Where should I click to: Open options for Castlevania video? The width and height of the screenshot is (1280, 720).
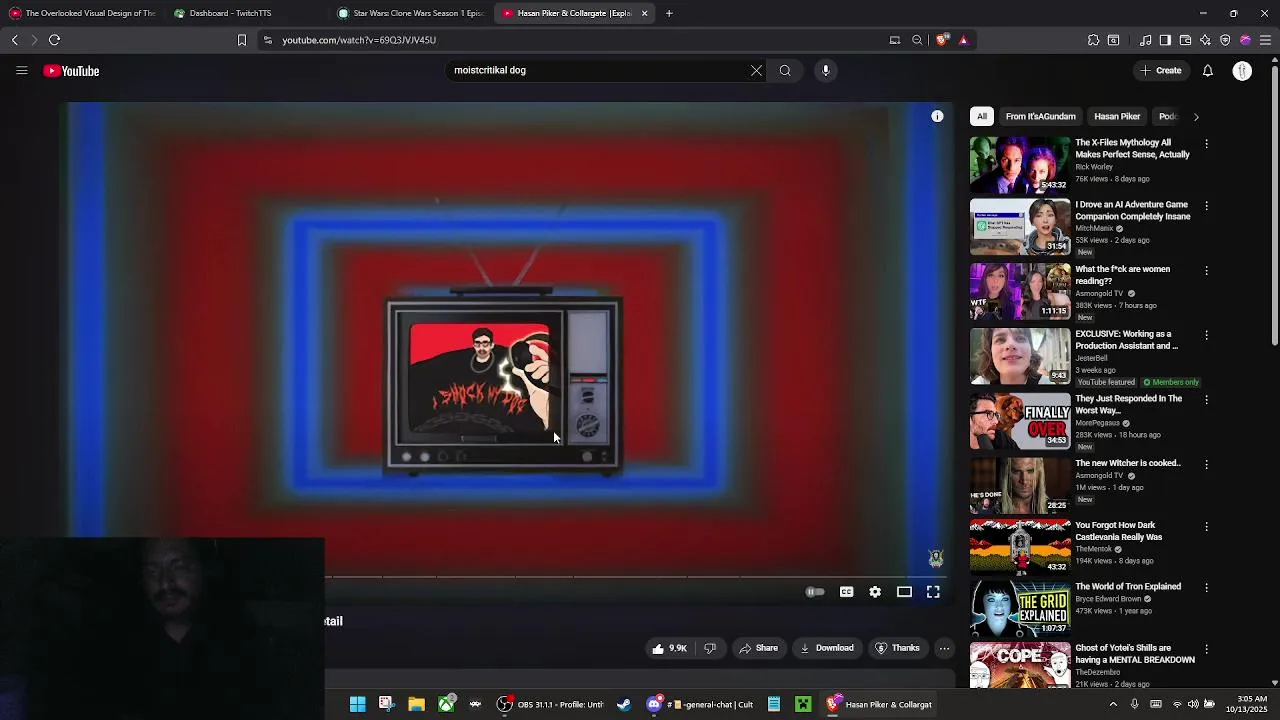point(1206,527)
